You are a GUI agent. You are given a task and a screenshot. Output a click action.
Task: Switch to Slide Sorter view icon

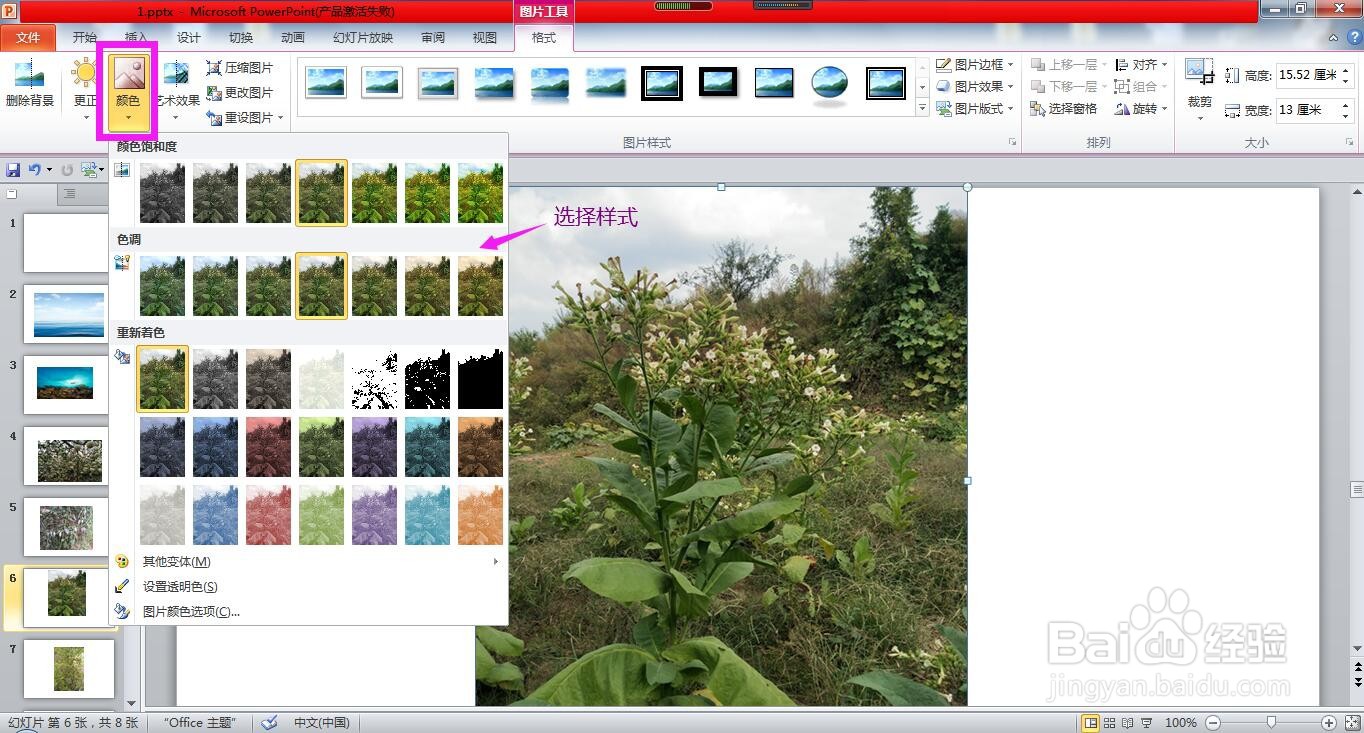tap(1110, 723)
